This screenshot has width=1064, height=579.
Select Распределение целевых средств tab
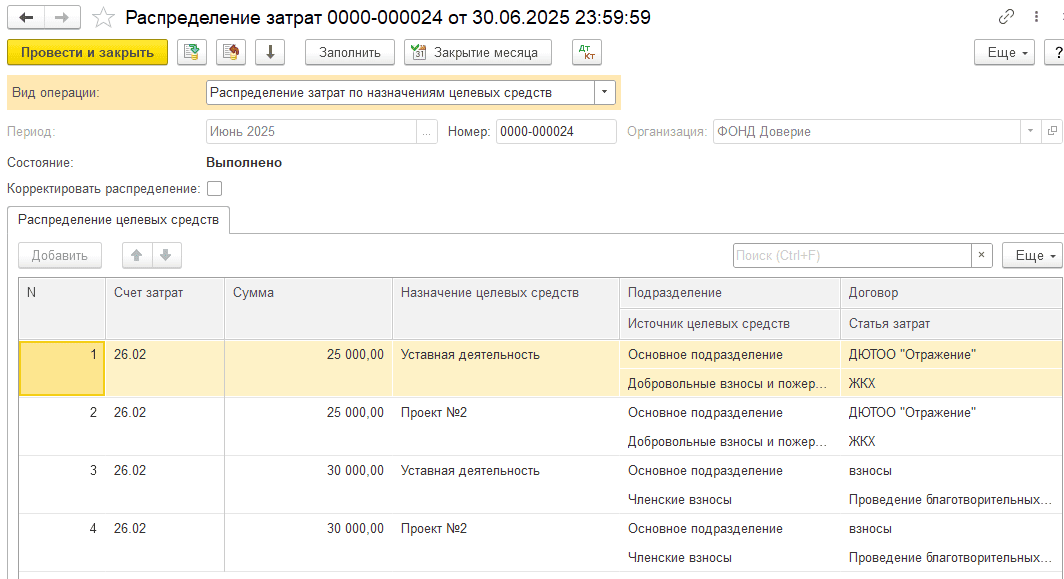click(x=118, y=220)
